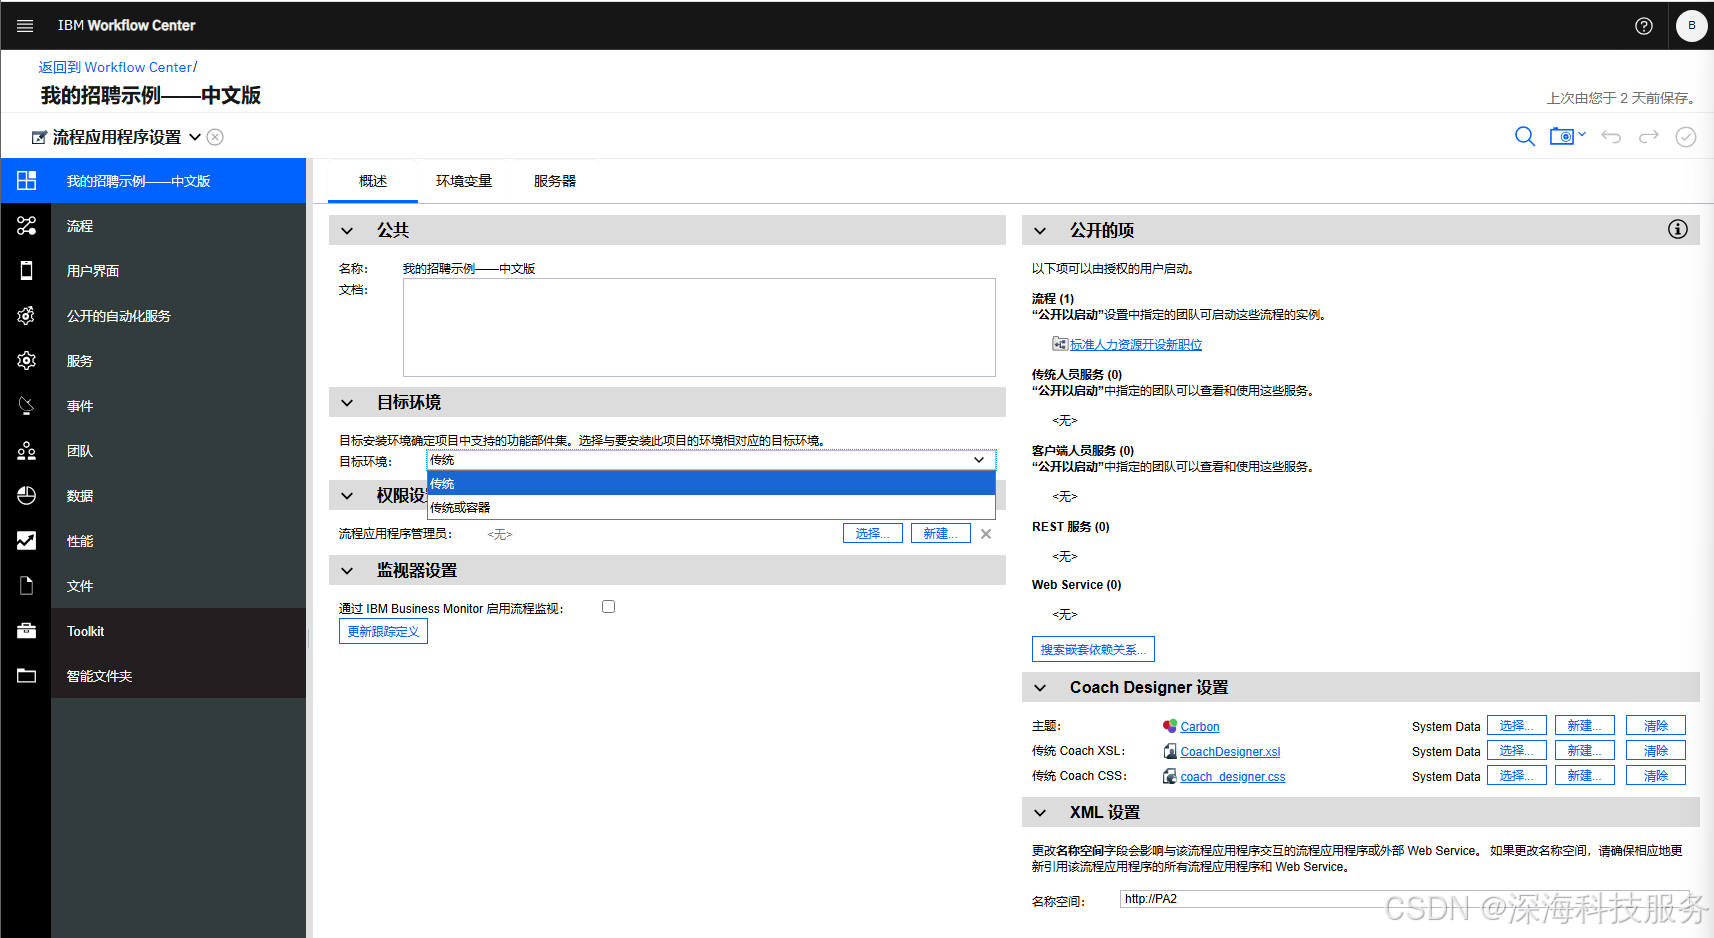Collapse the 公共 section
This screenshot has width=1714, height=938.
click(x=347, y=231)
